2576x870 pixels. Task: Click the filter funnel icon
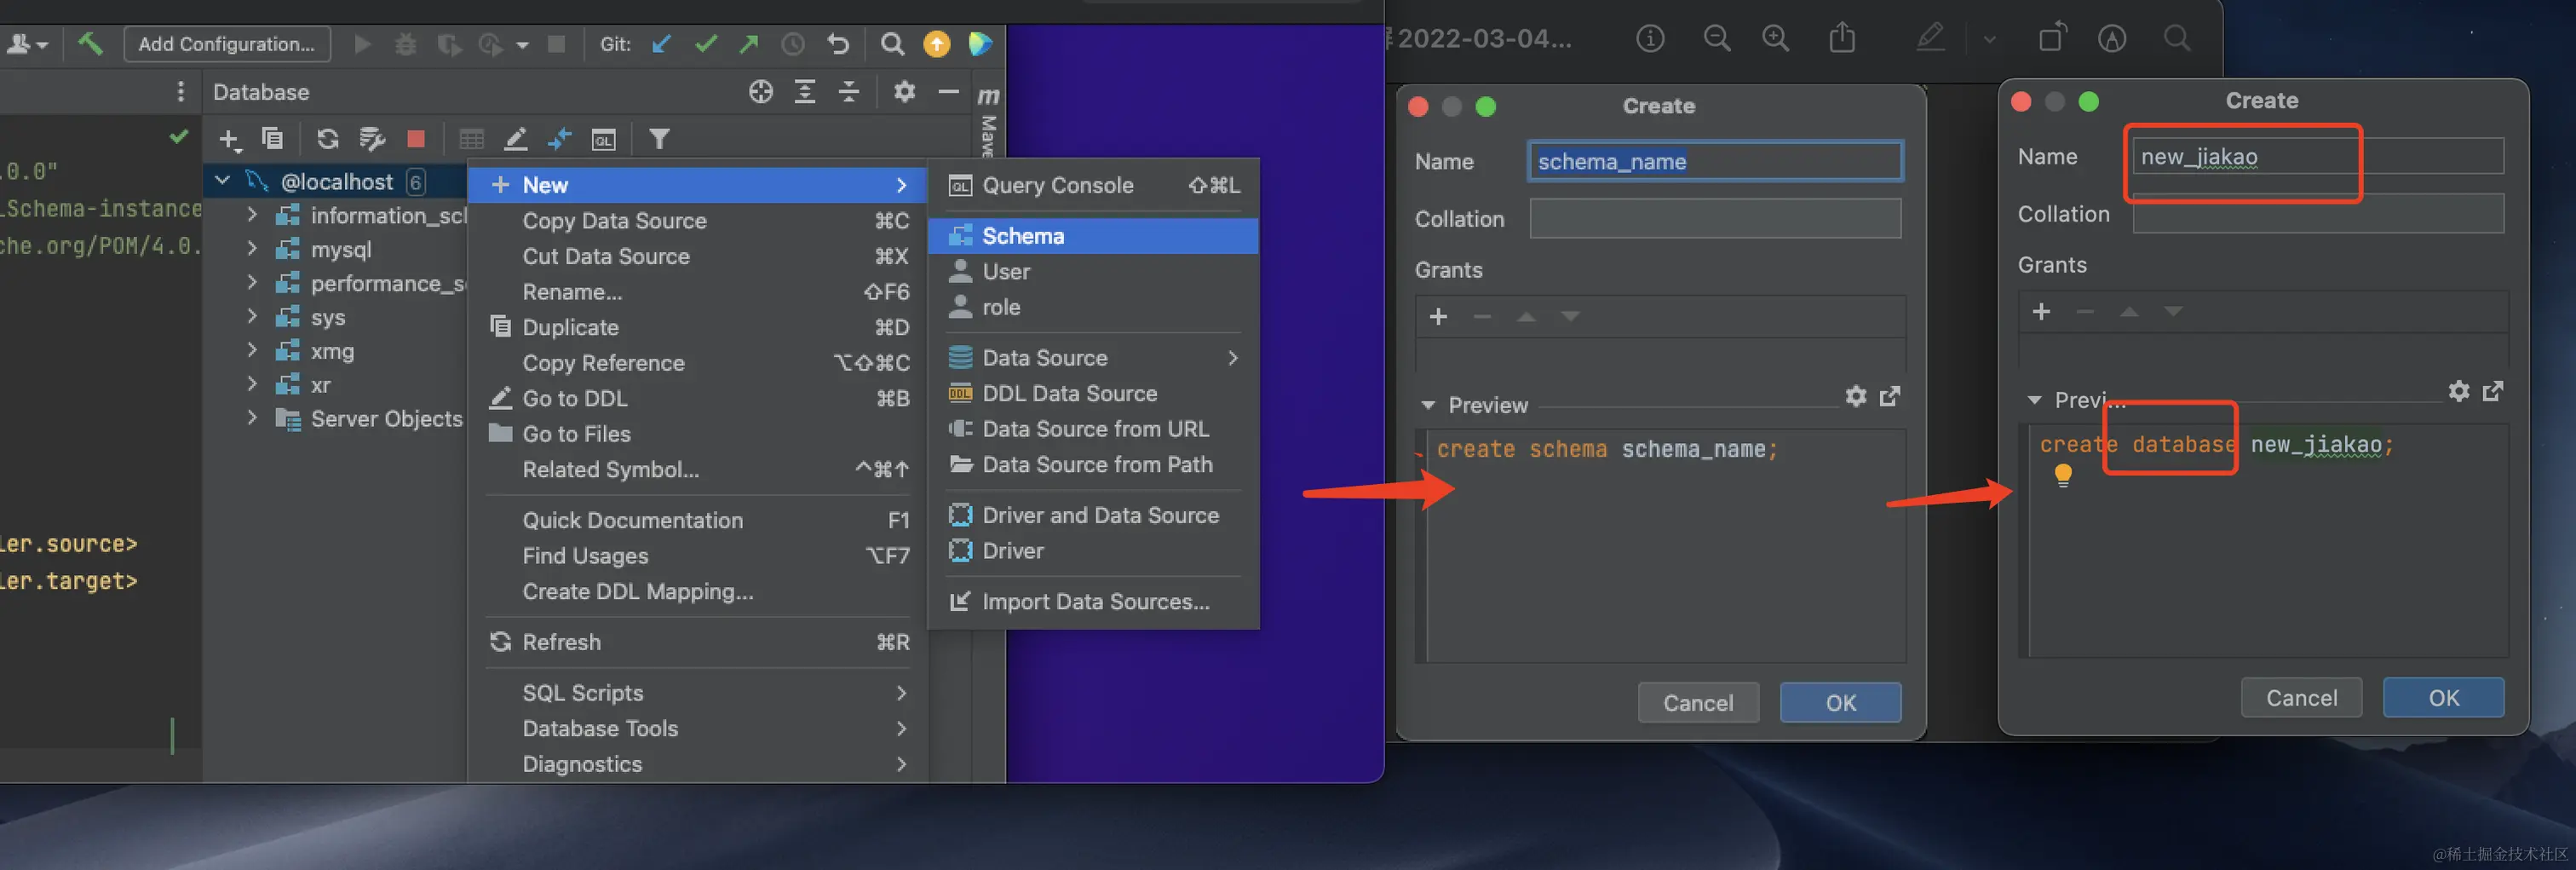(x=658, y=139)
